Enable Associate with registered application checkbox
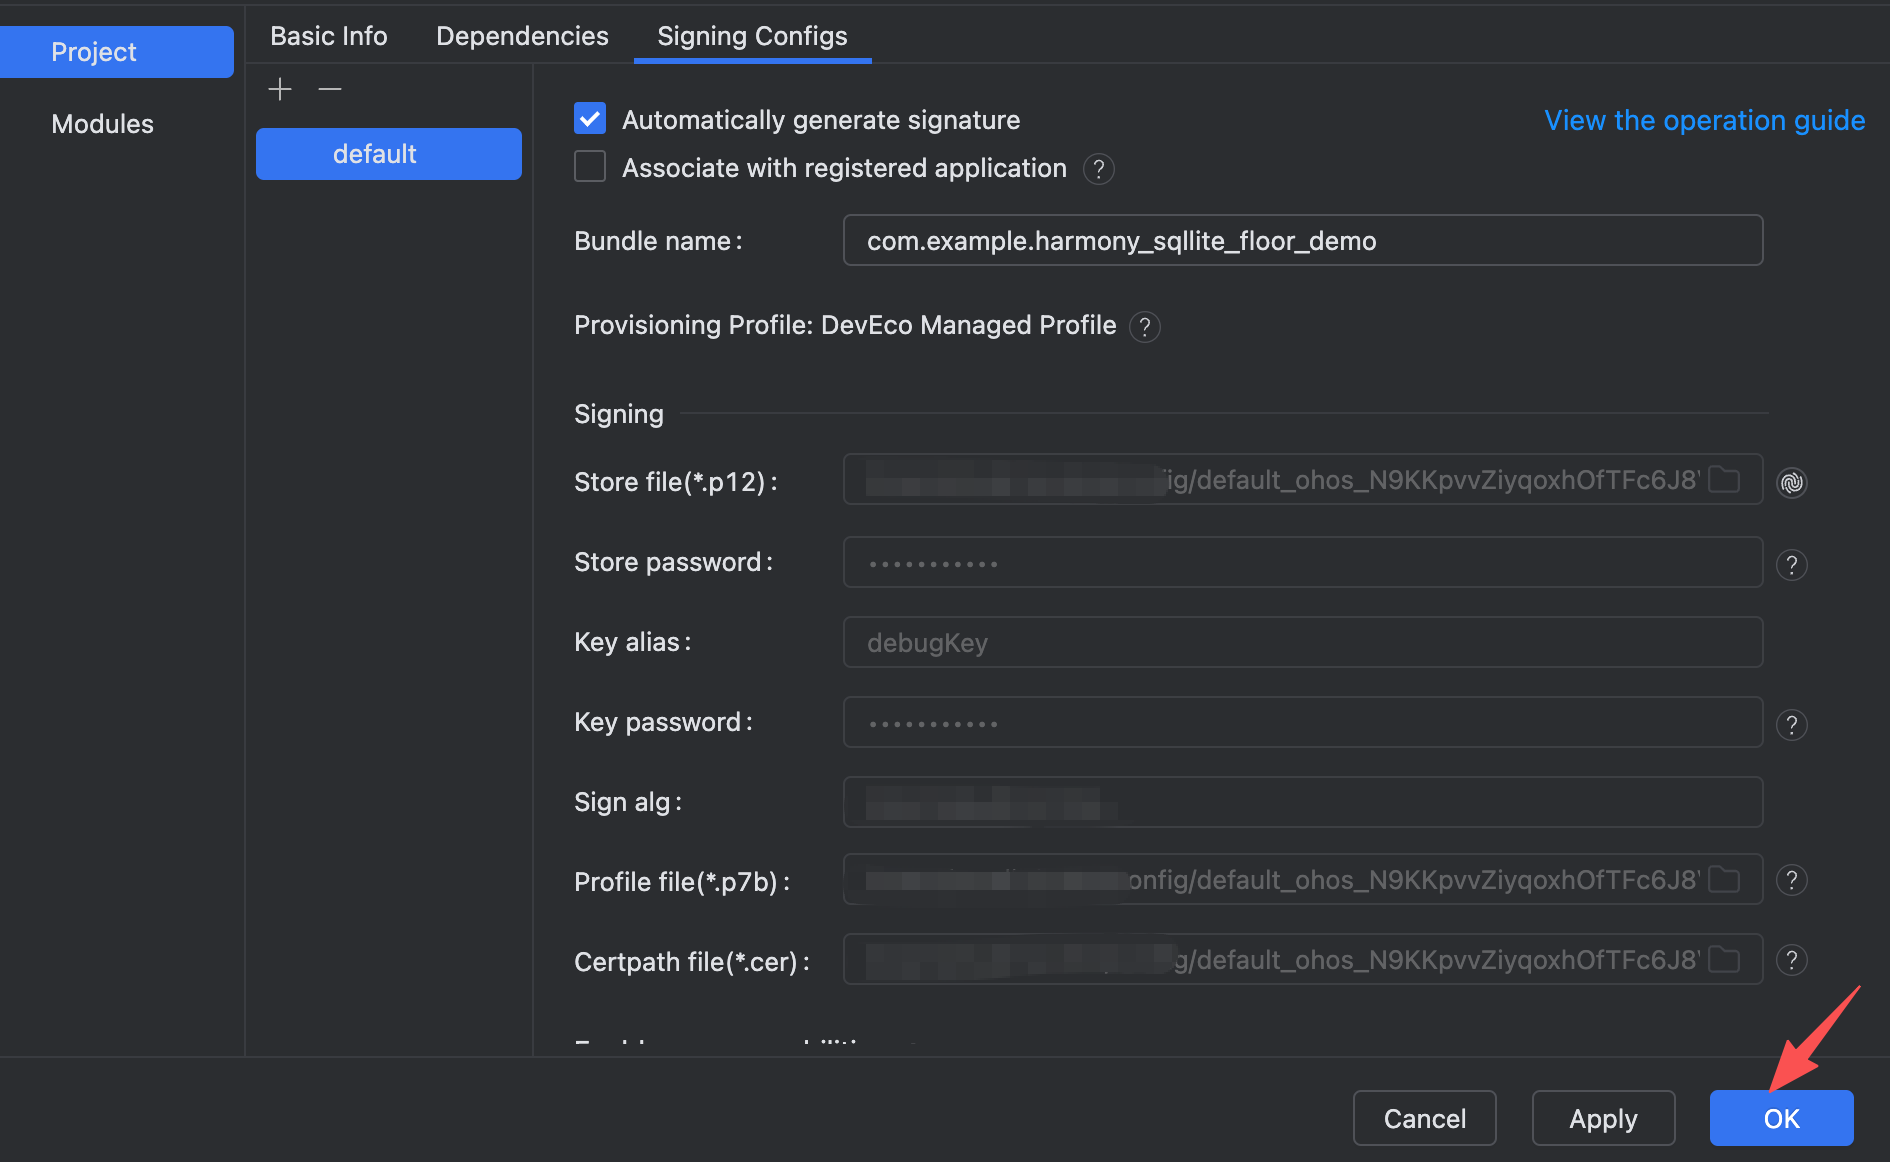The width and height of the screenshot is (1890, 1162). coord(590,167)
